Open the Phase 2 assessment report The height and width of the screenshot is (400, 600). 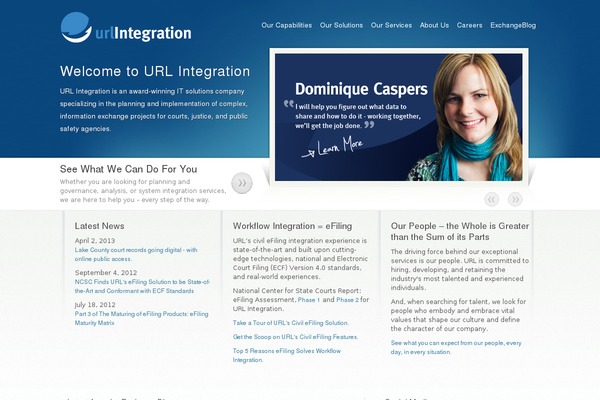[x=347, y=300]
